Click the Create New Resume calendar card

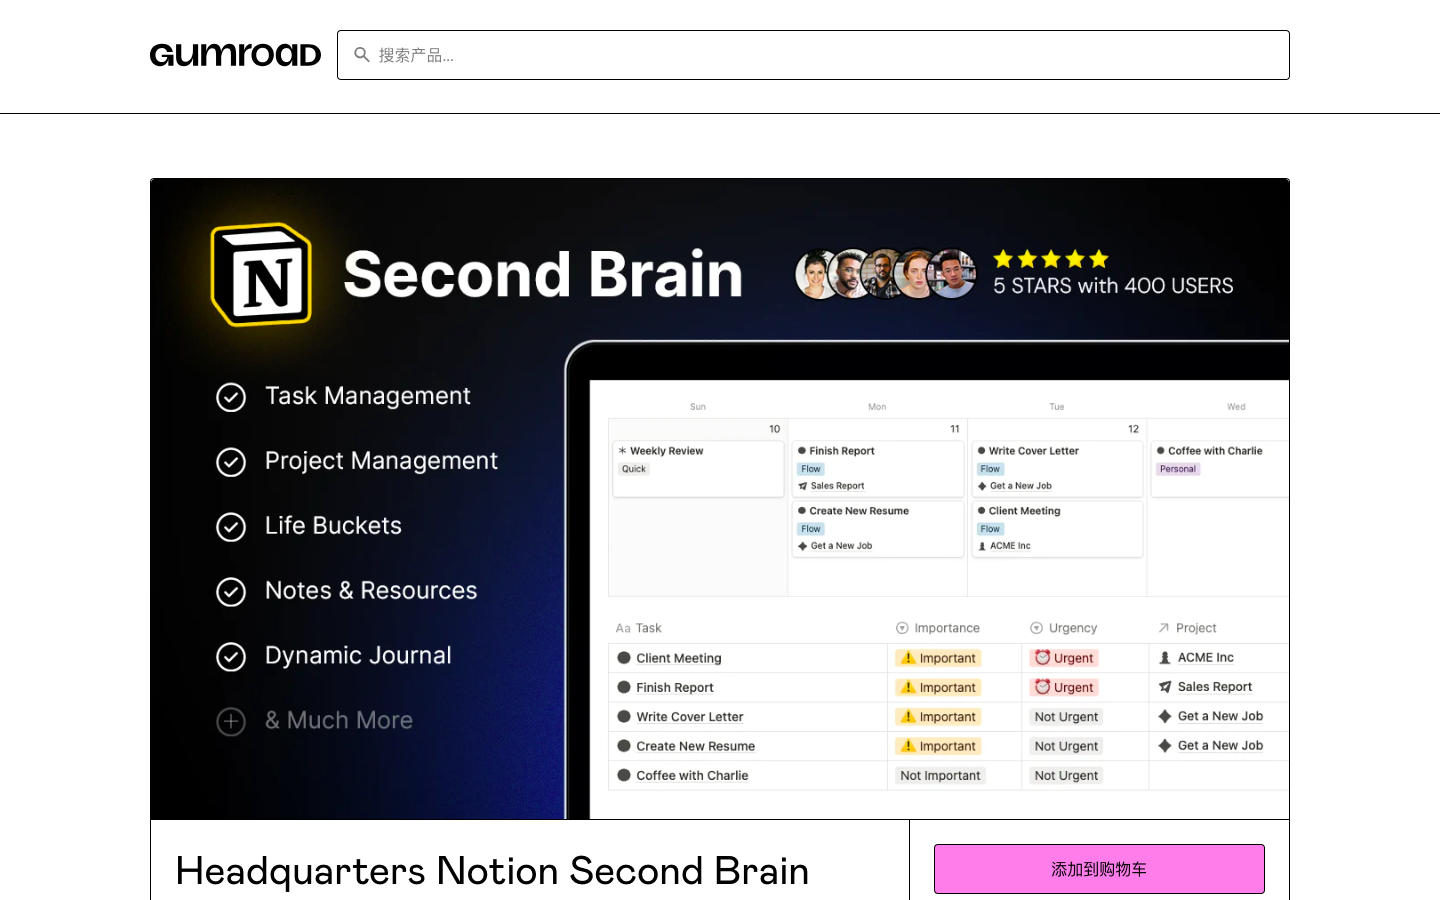(x=877, y=529)
